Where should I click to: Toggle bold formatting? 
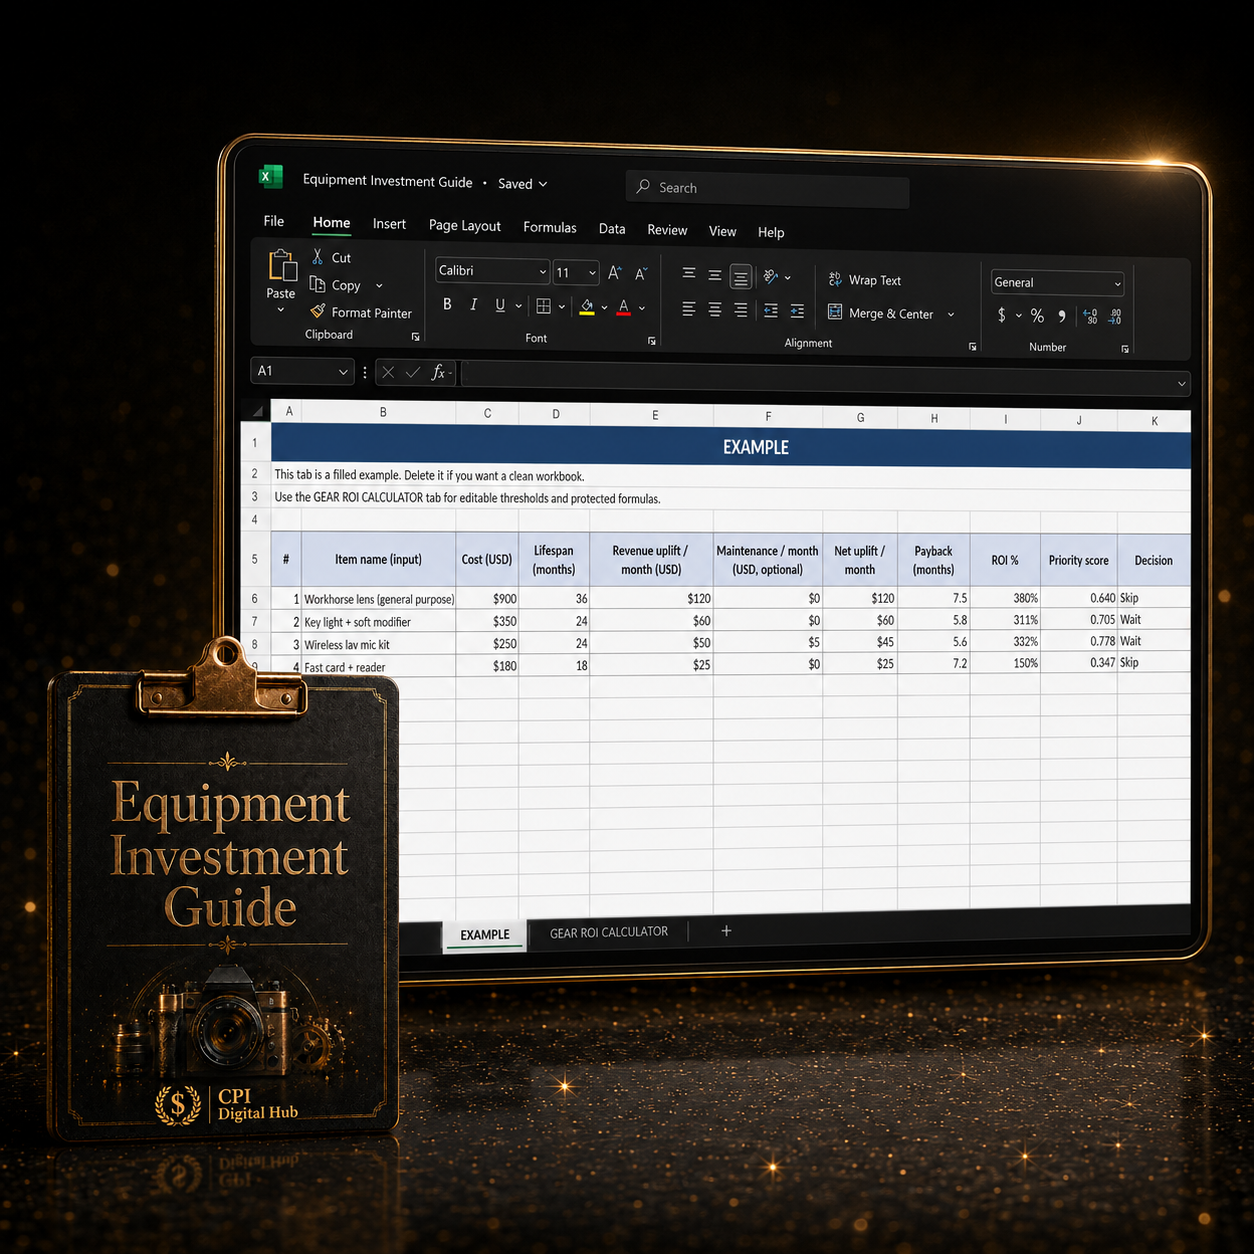tap(447, 304)
